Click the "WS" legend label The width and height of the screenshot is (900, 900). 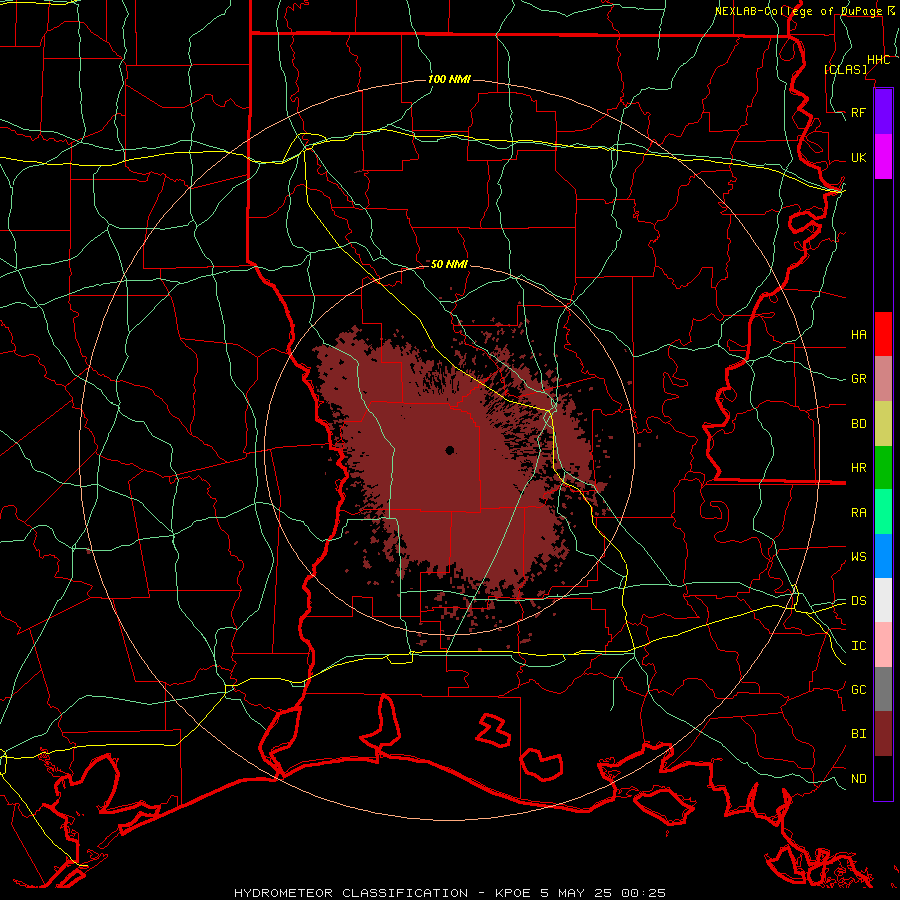(x=859, y=556)
